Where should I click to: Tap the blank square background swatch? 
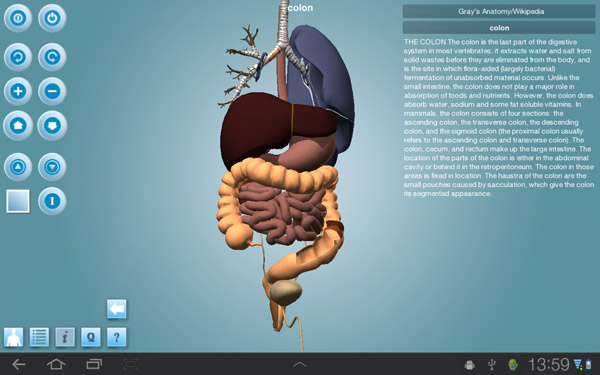[x=18, y=201]
